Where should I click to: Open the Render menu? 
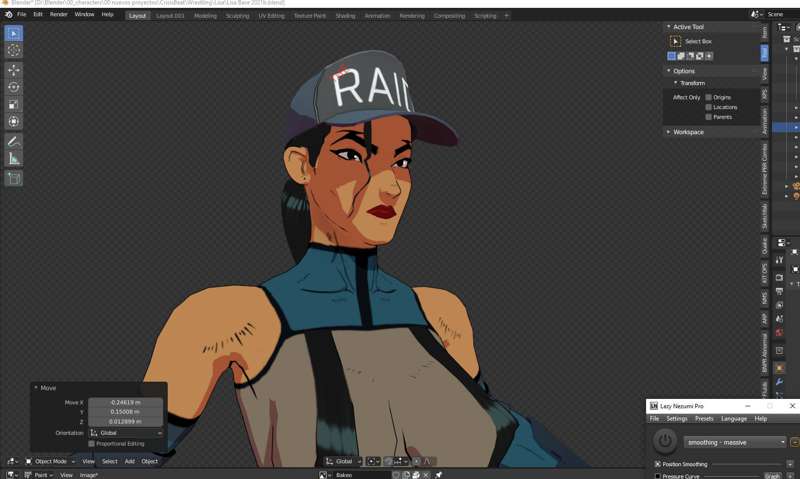coord(59,15)
